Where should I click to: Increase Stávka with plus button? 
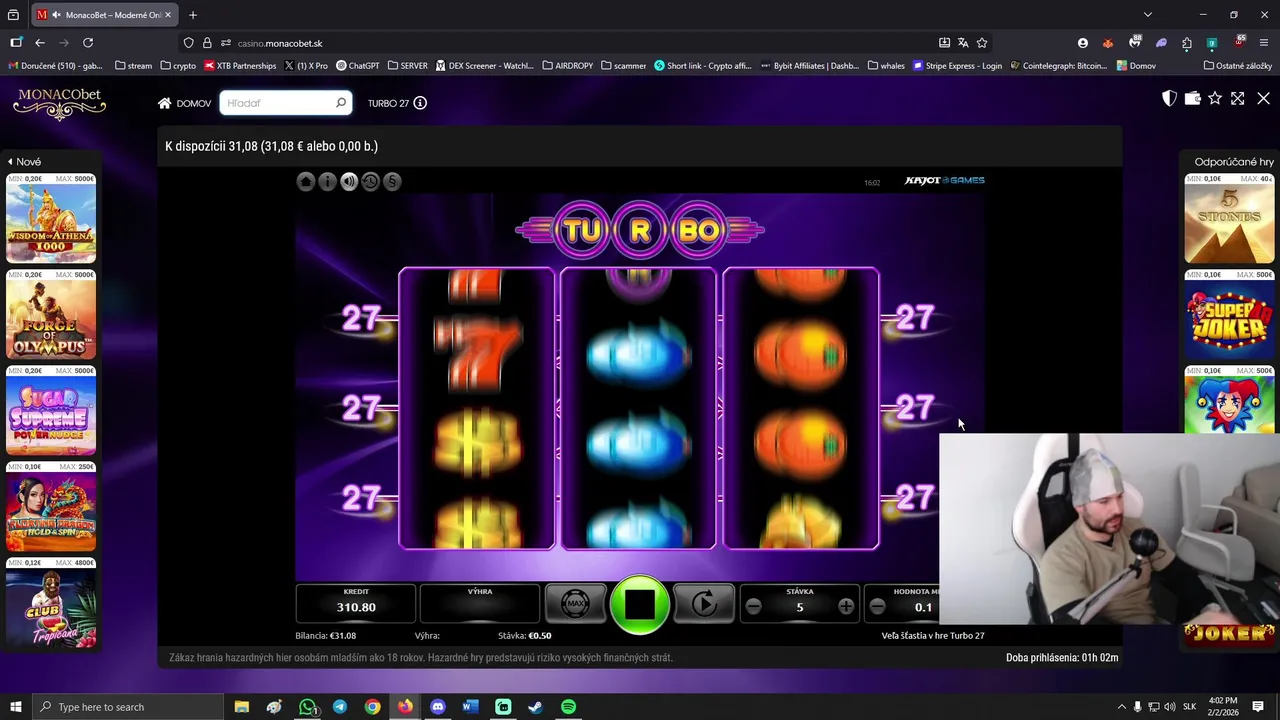tap(846, 607)
